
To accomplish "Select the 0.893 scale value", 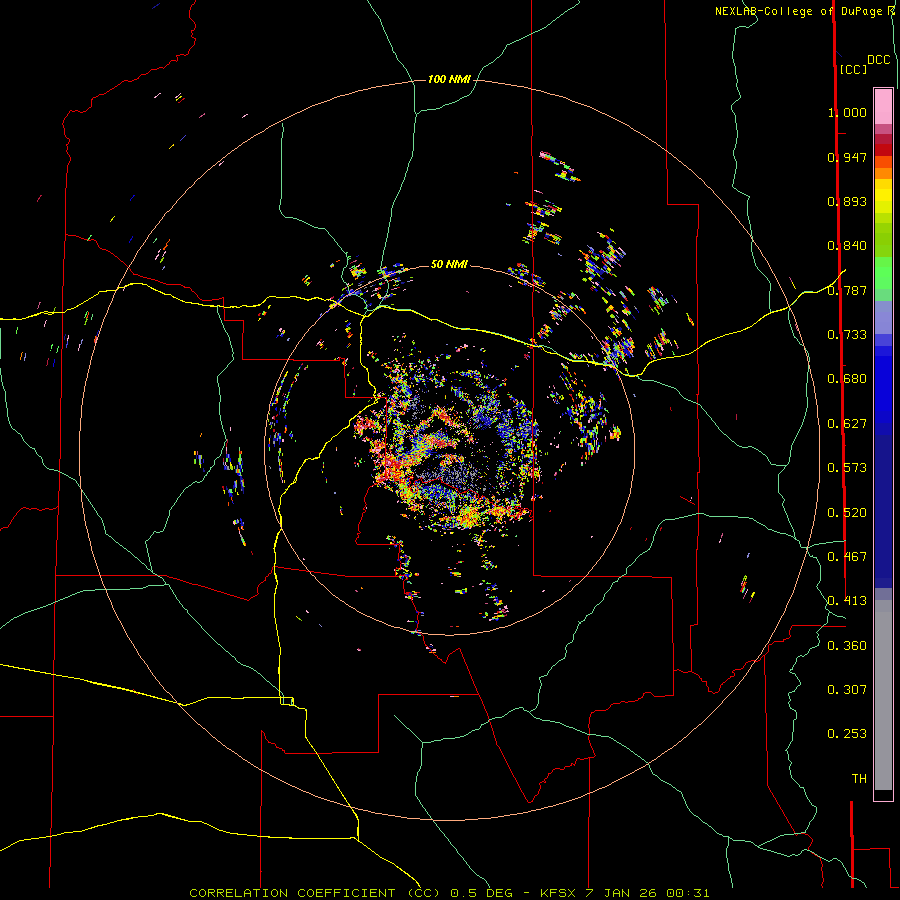I will [x=847, y=201].
